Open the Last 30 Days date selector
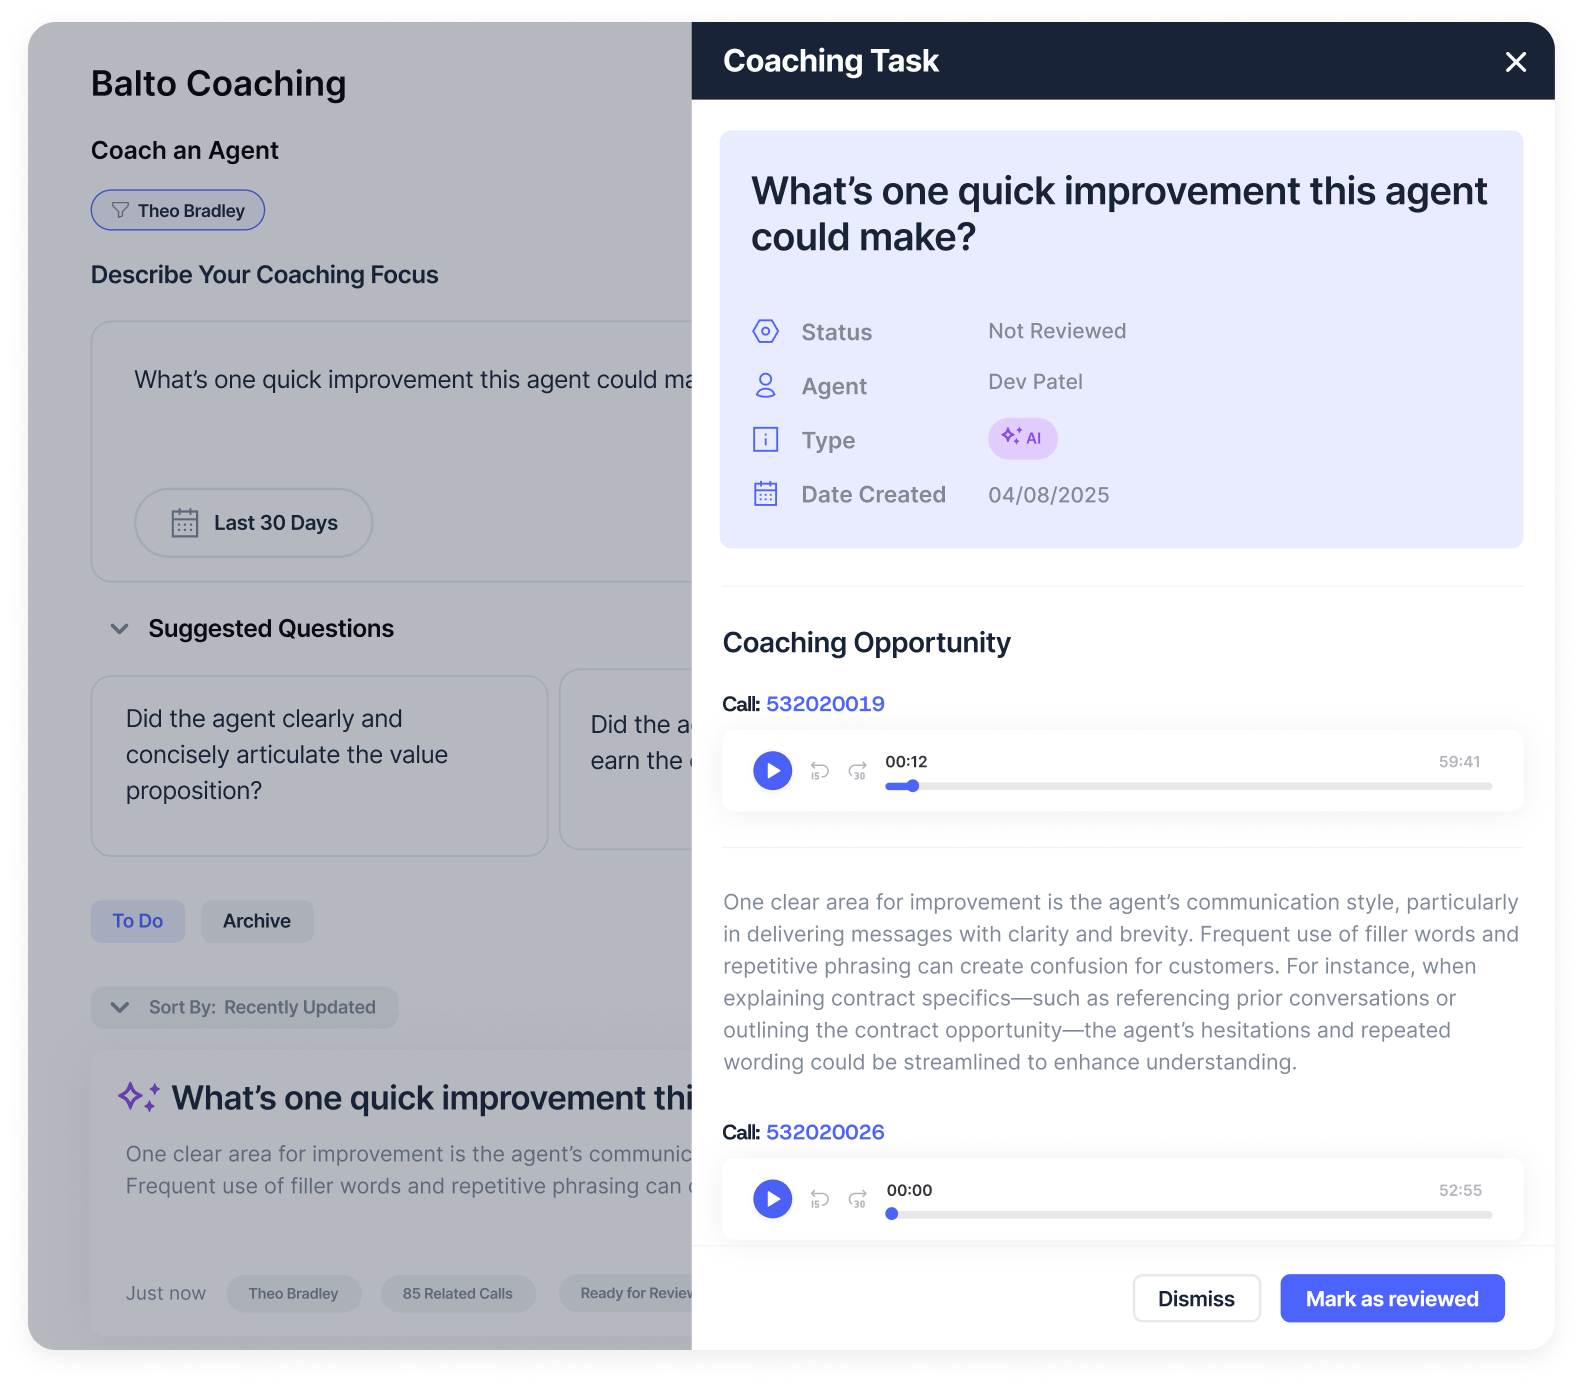The image size is (1582, 1385). 253,522
